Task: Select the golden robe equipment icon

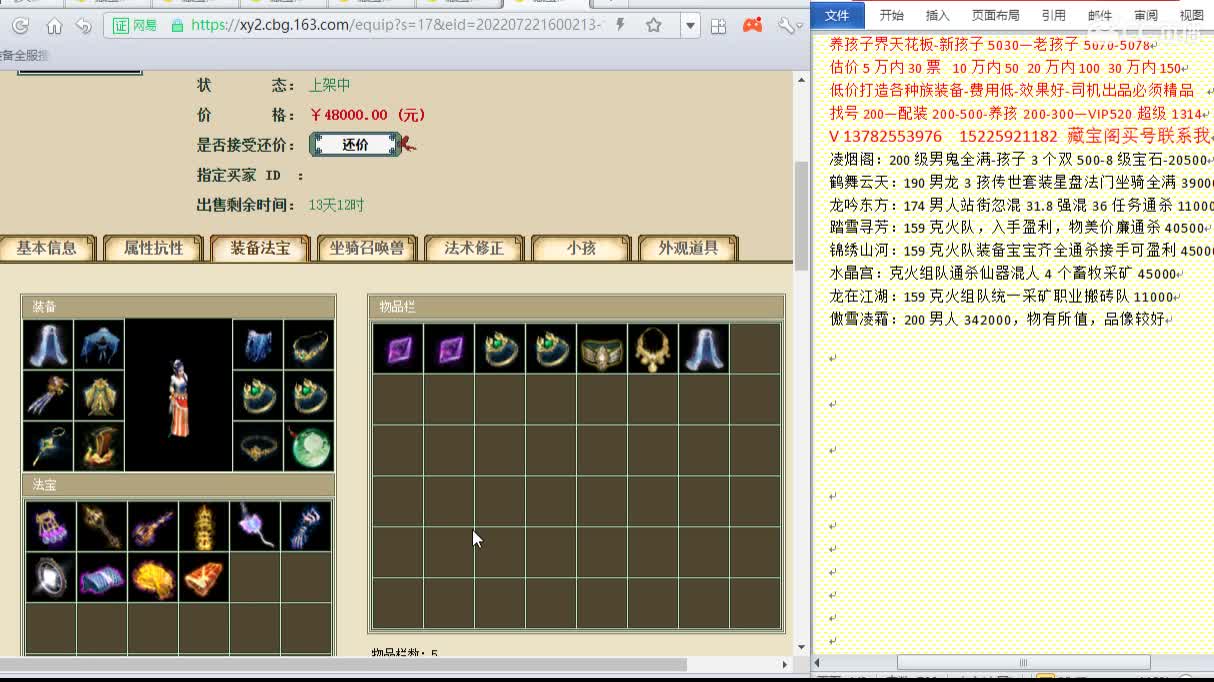Action: point(99,396)
